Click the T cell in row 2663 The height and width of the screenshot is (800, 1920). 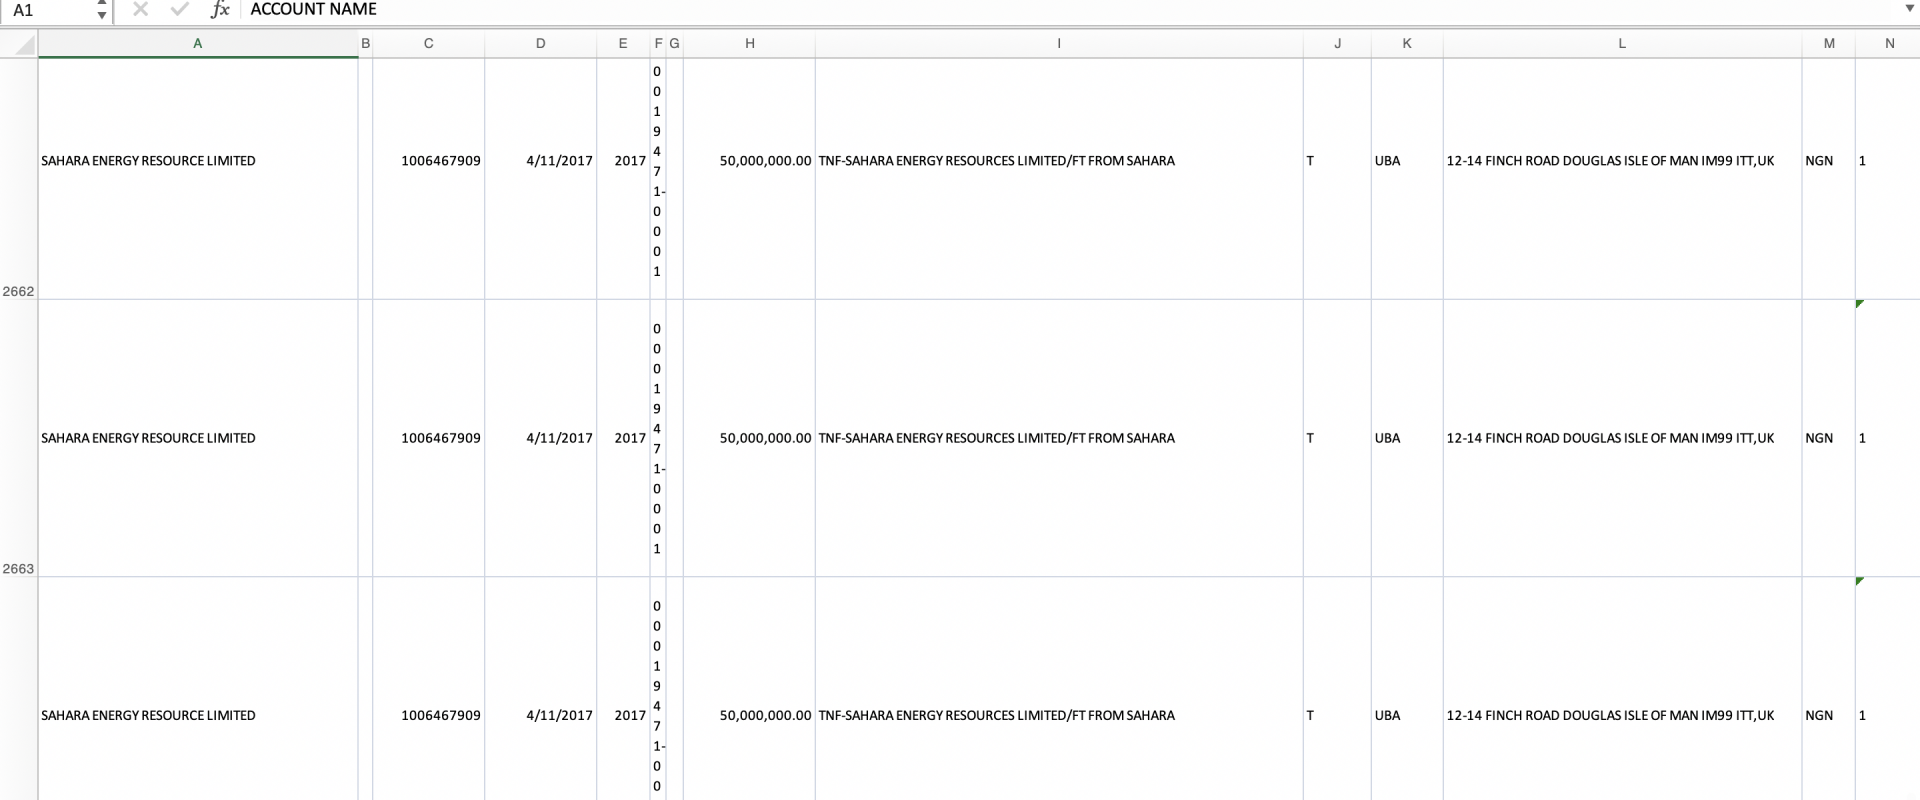[1310, 438]
